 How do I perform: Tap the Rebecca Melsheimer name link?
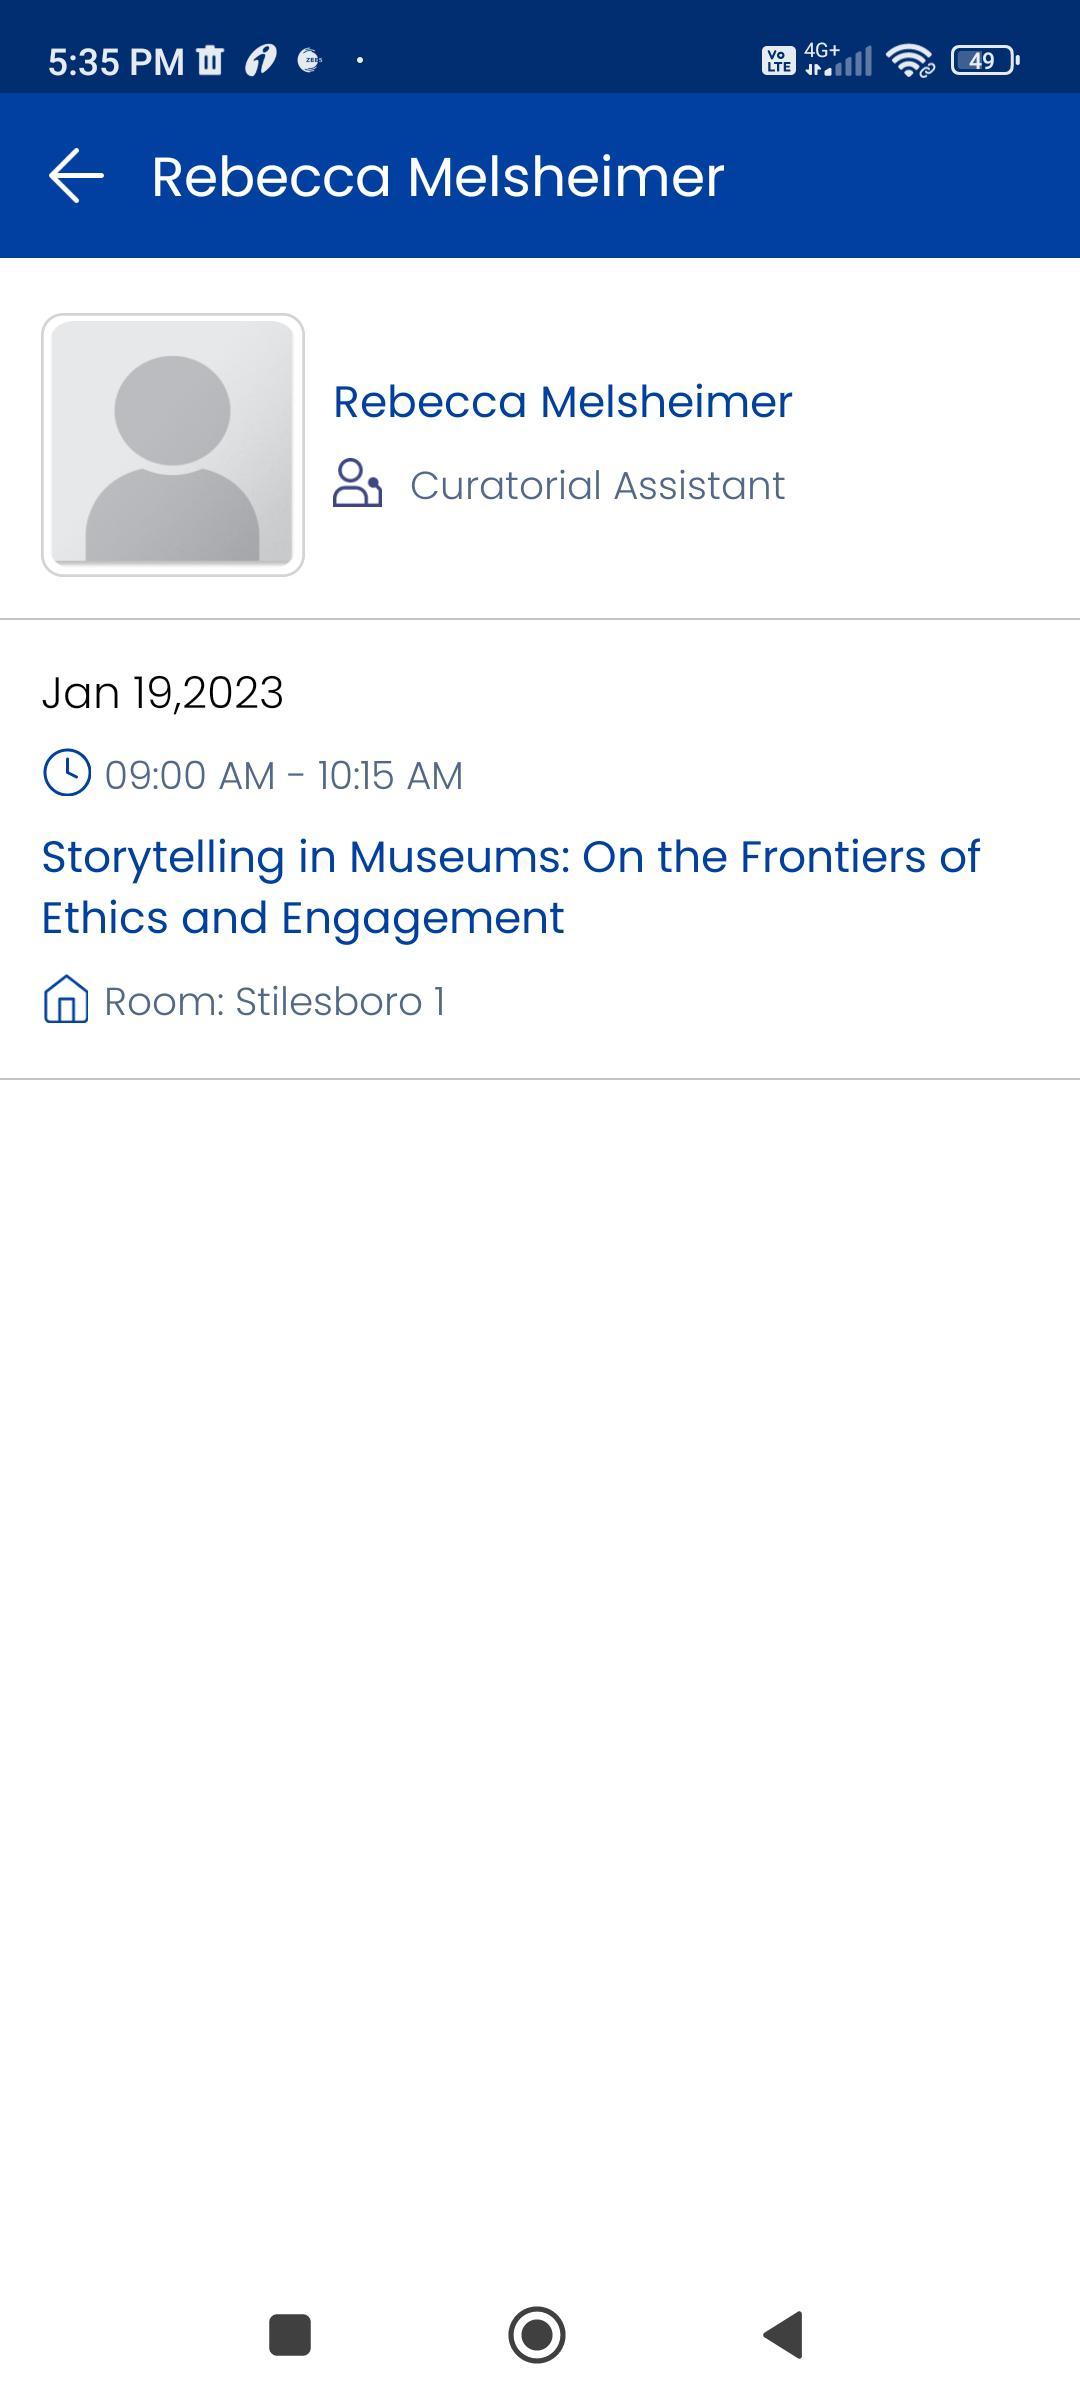coord(562,401)
